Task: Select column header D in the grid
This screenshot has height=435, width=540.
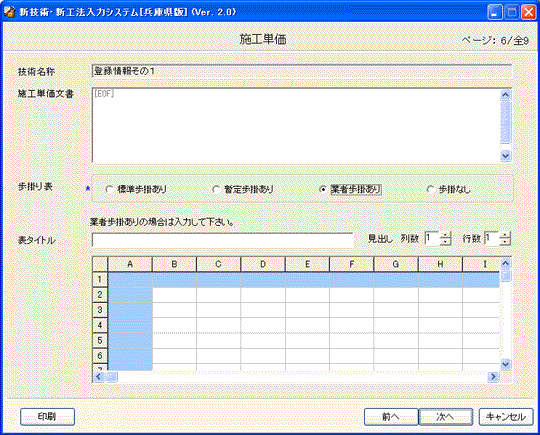Action: point(263,264)
